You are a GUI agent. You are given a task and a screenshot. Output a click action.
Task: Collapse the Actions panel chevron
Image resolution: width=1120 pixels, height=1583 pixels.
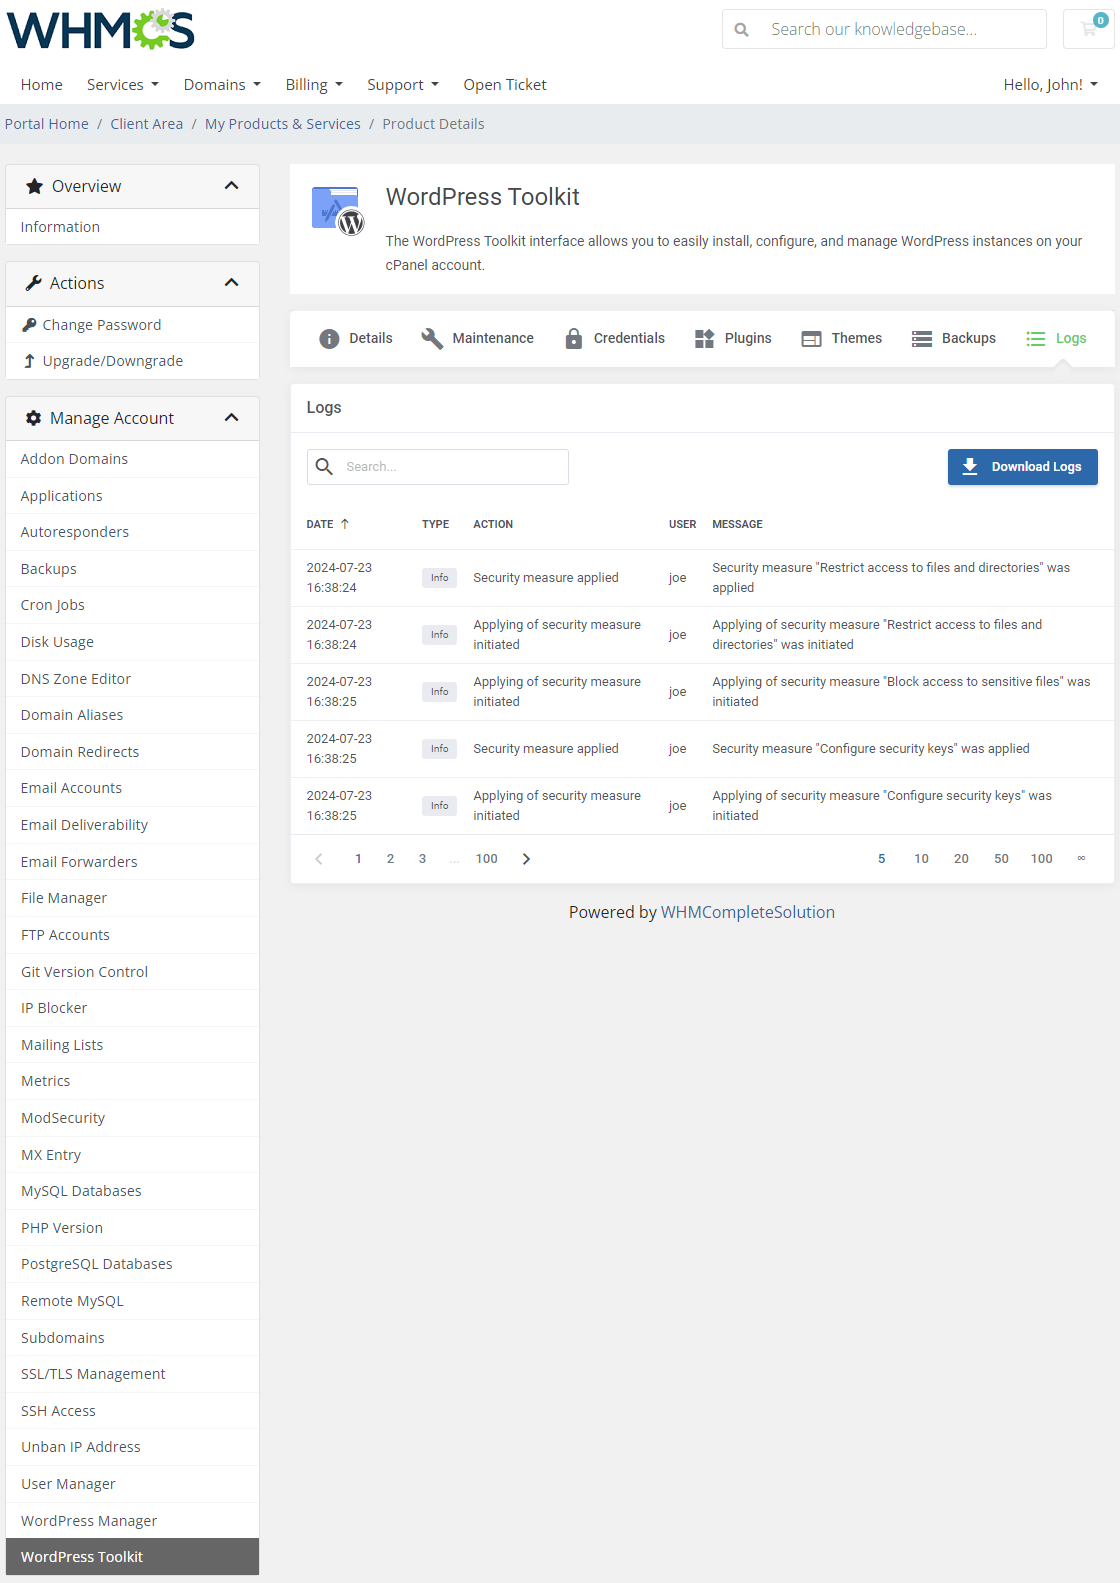pos(232,283)
